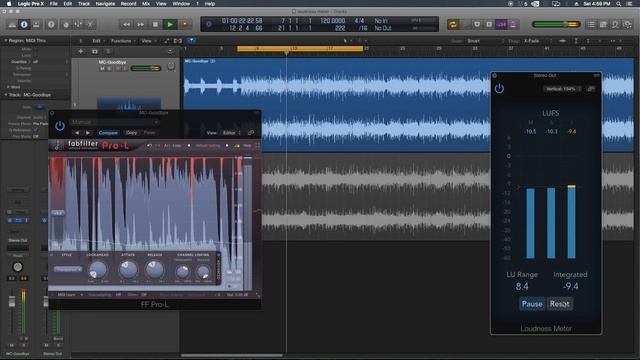Click the Fast Forward transport button

[x=140, y=24]
